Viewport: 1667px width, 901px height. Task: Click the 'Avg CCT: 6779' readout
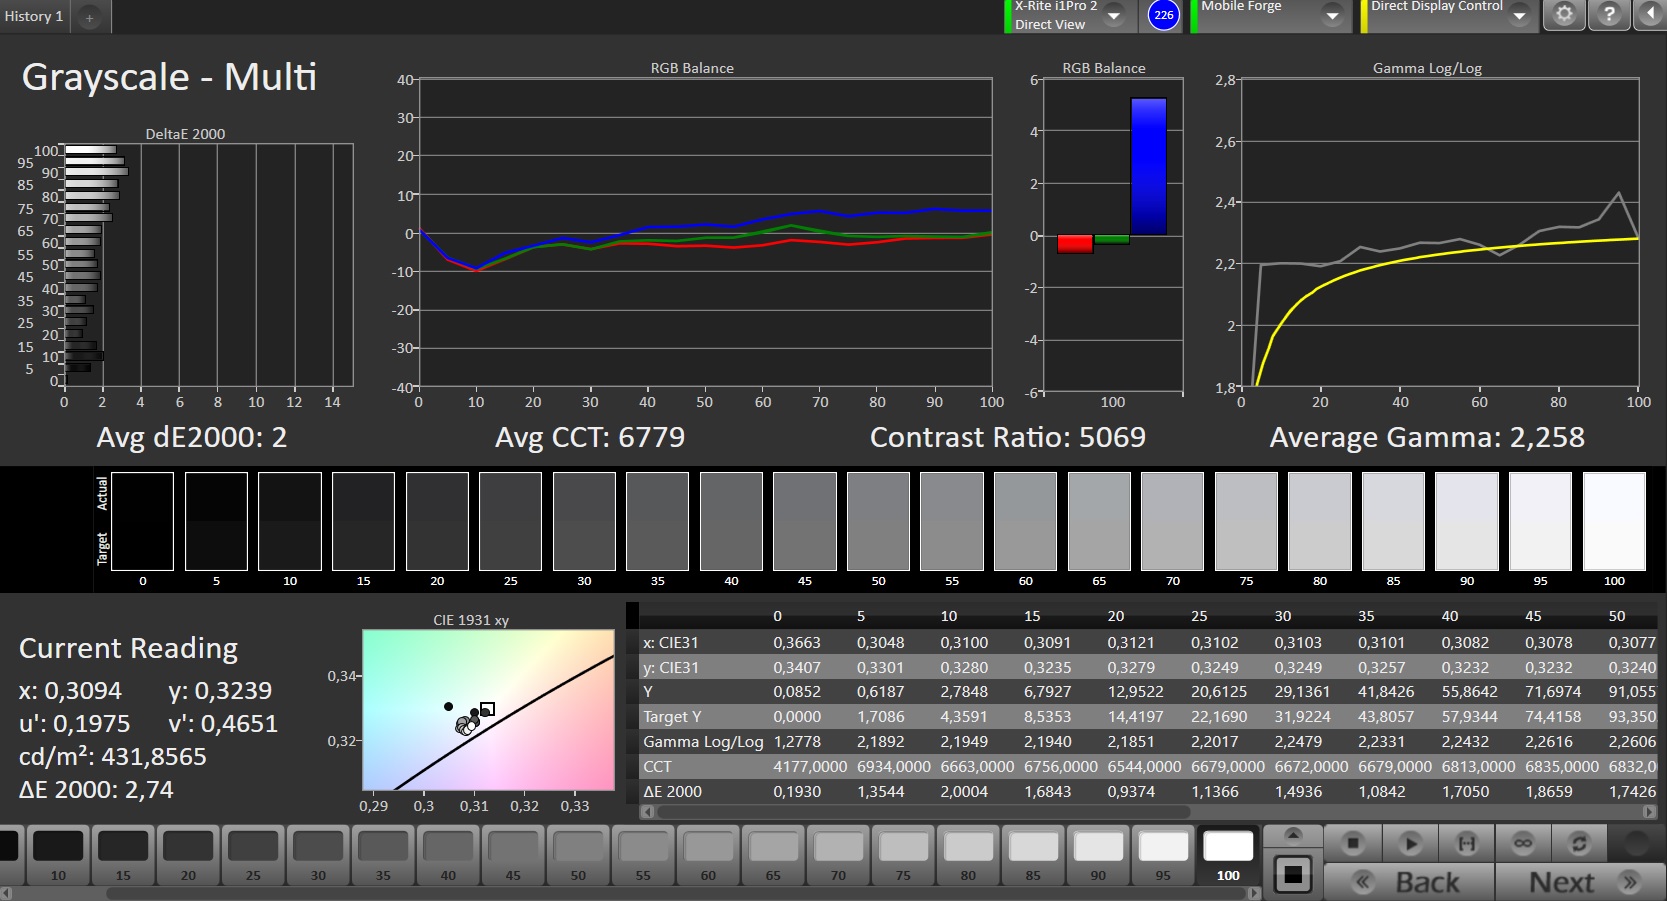(x=590, y=437)
